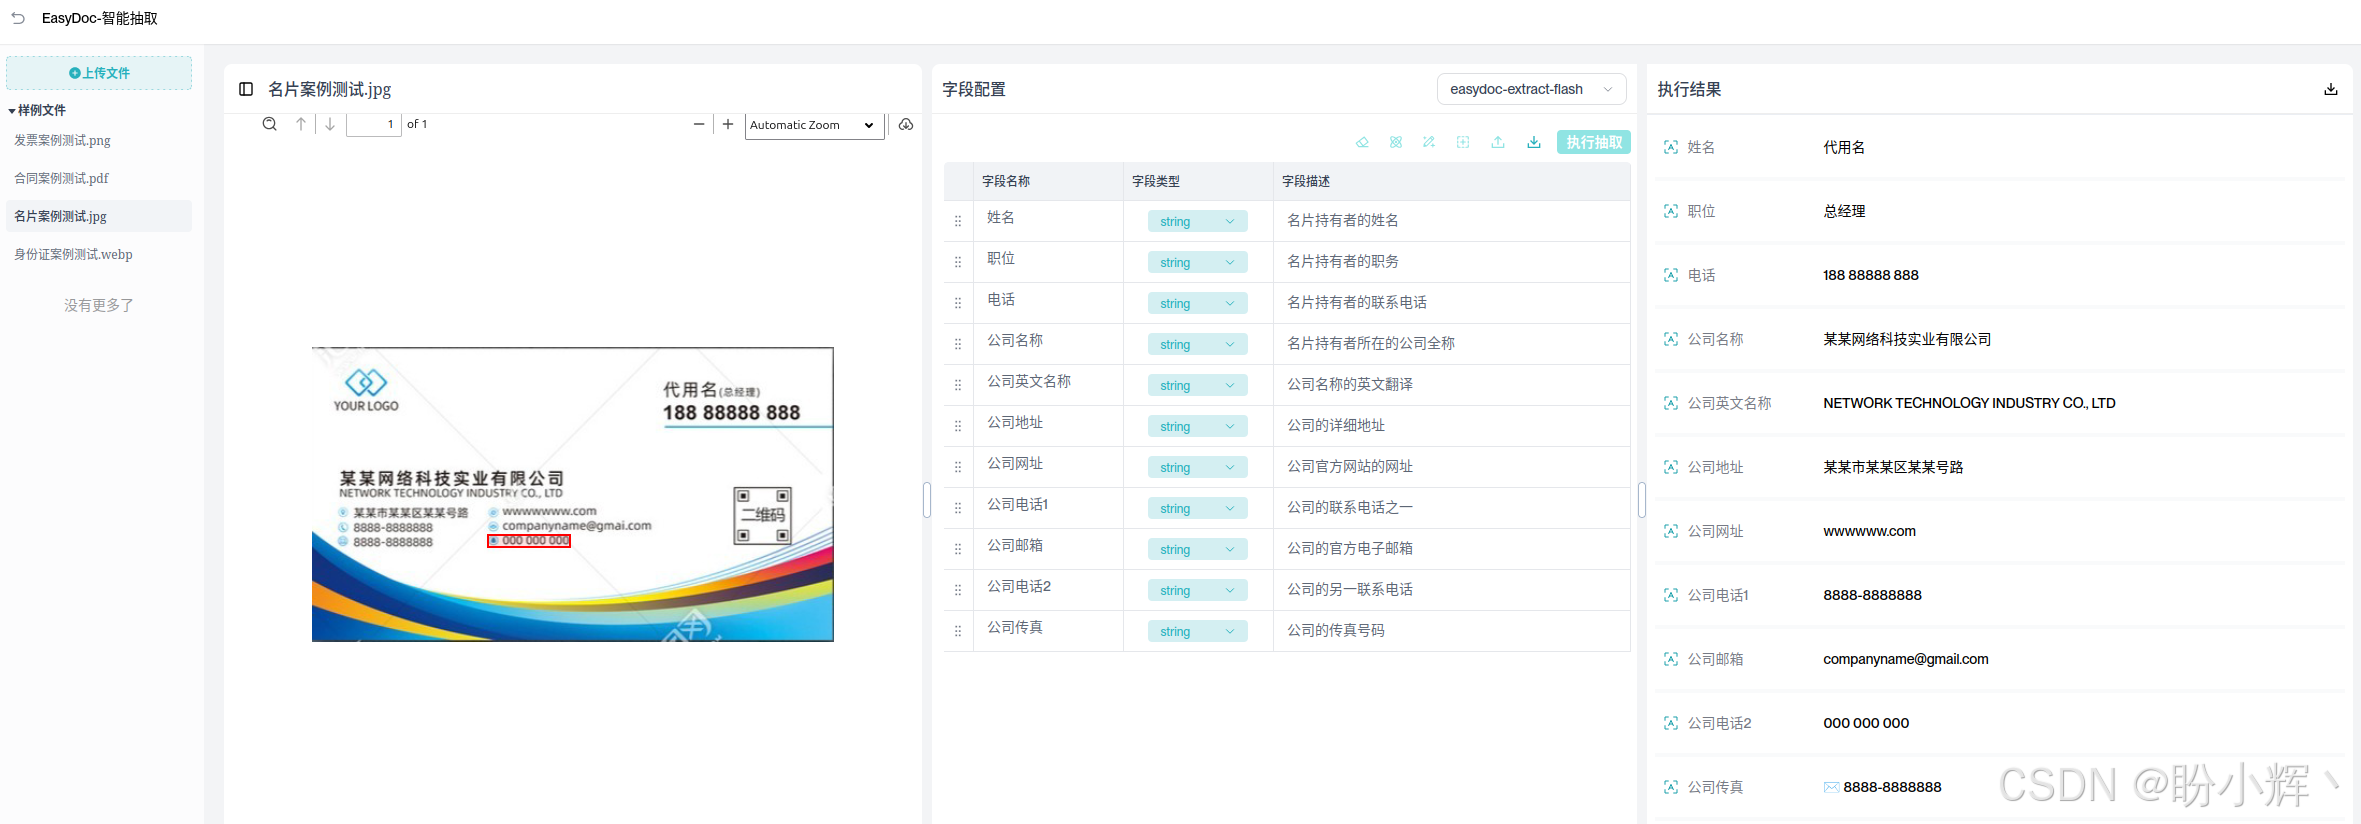Click the magic pencil auto-generate icon

point(1429,142)
